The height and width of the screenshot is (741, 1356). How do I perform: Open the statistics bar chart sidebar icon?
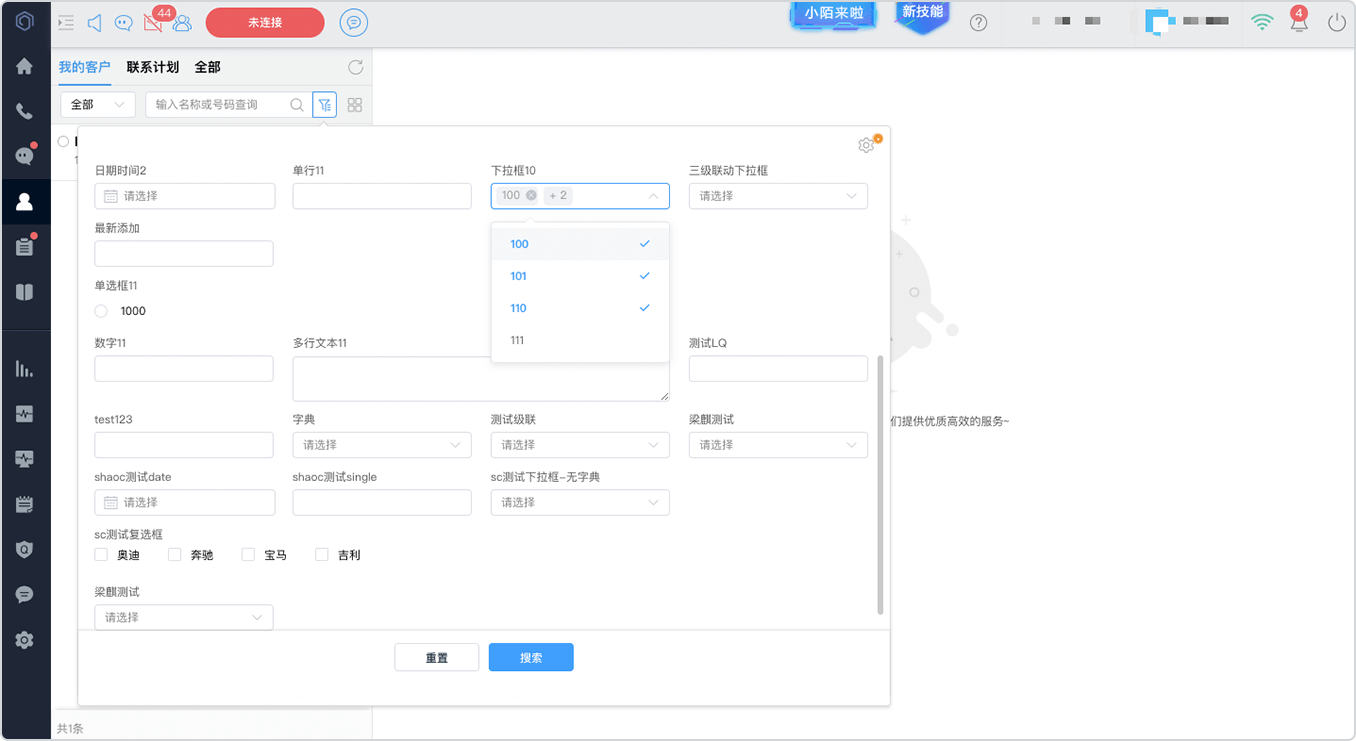click(24, 369)
